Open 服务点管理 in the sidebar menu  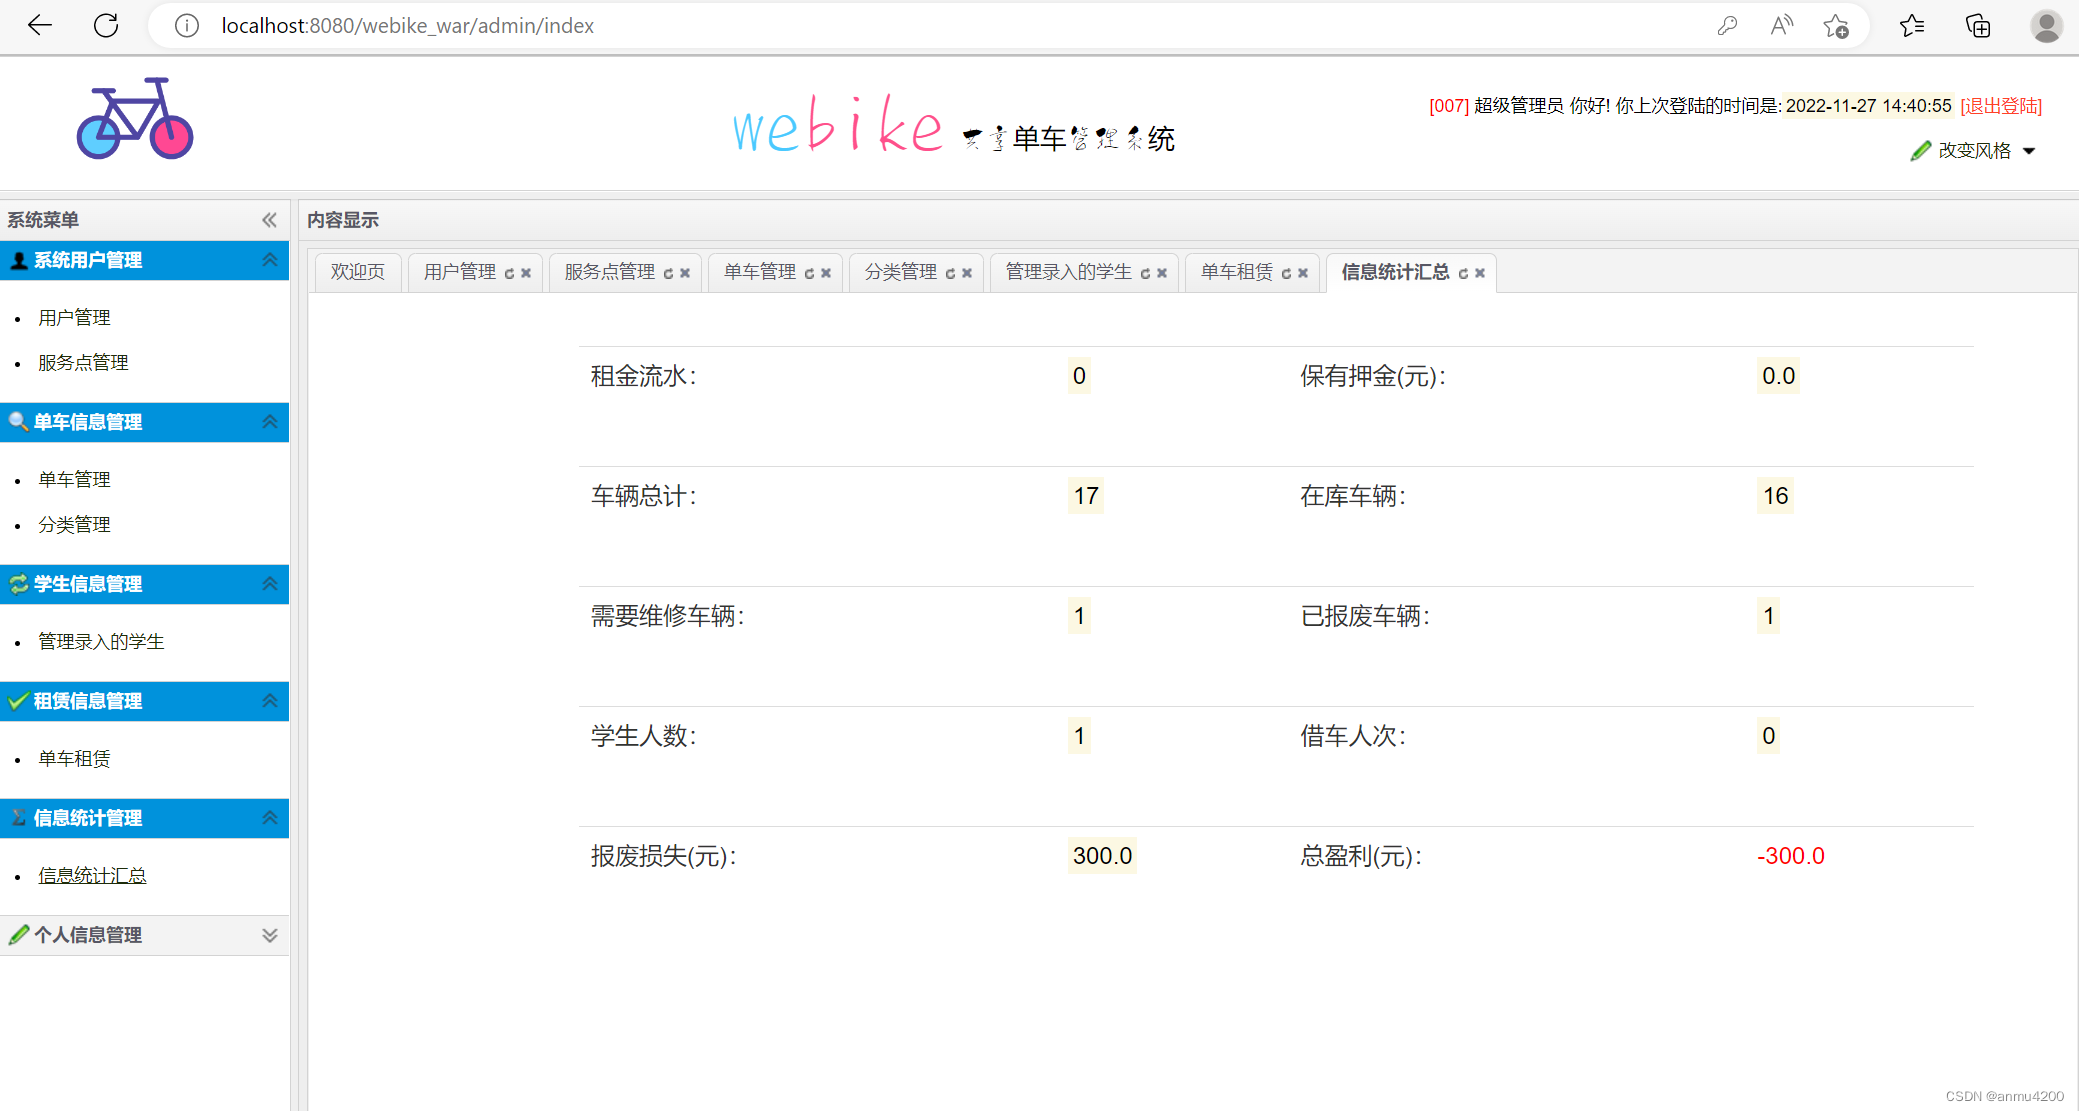(83, 363)
